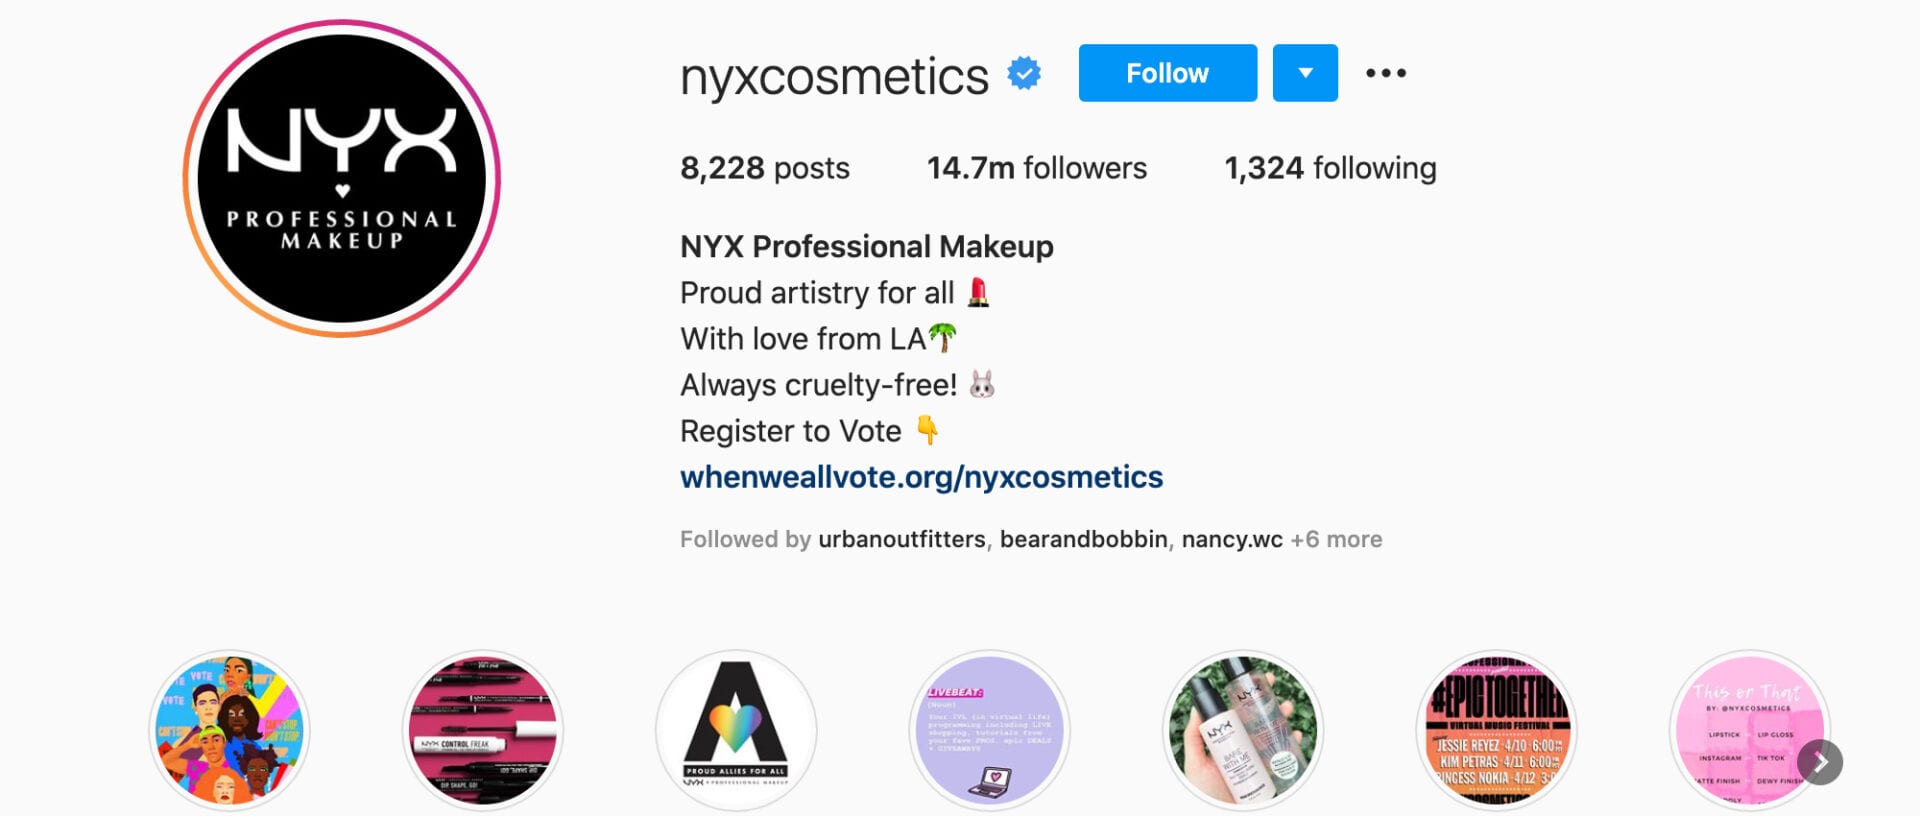This screenshot has width=1920, height=816.
Task: Open the Epic Together music festival highlight
Action: pyautogui.click(x=1497, y=731)
